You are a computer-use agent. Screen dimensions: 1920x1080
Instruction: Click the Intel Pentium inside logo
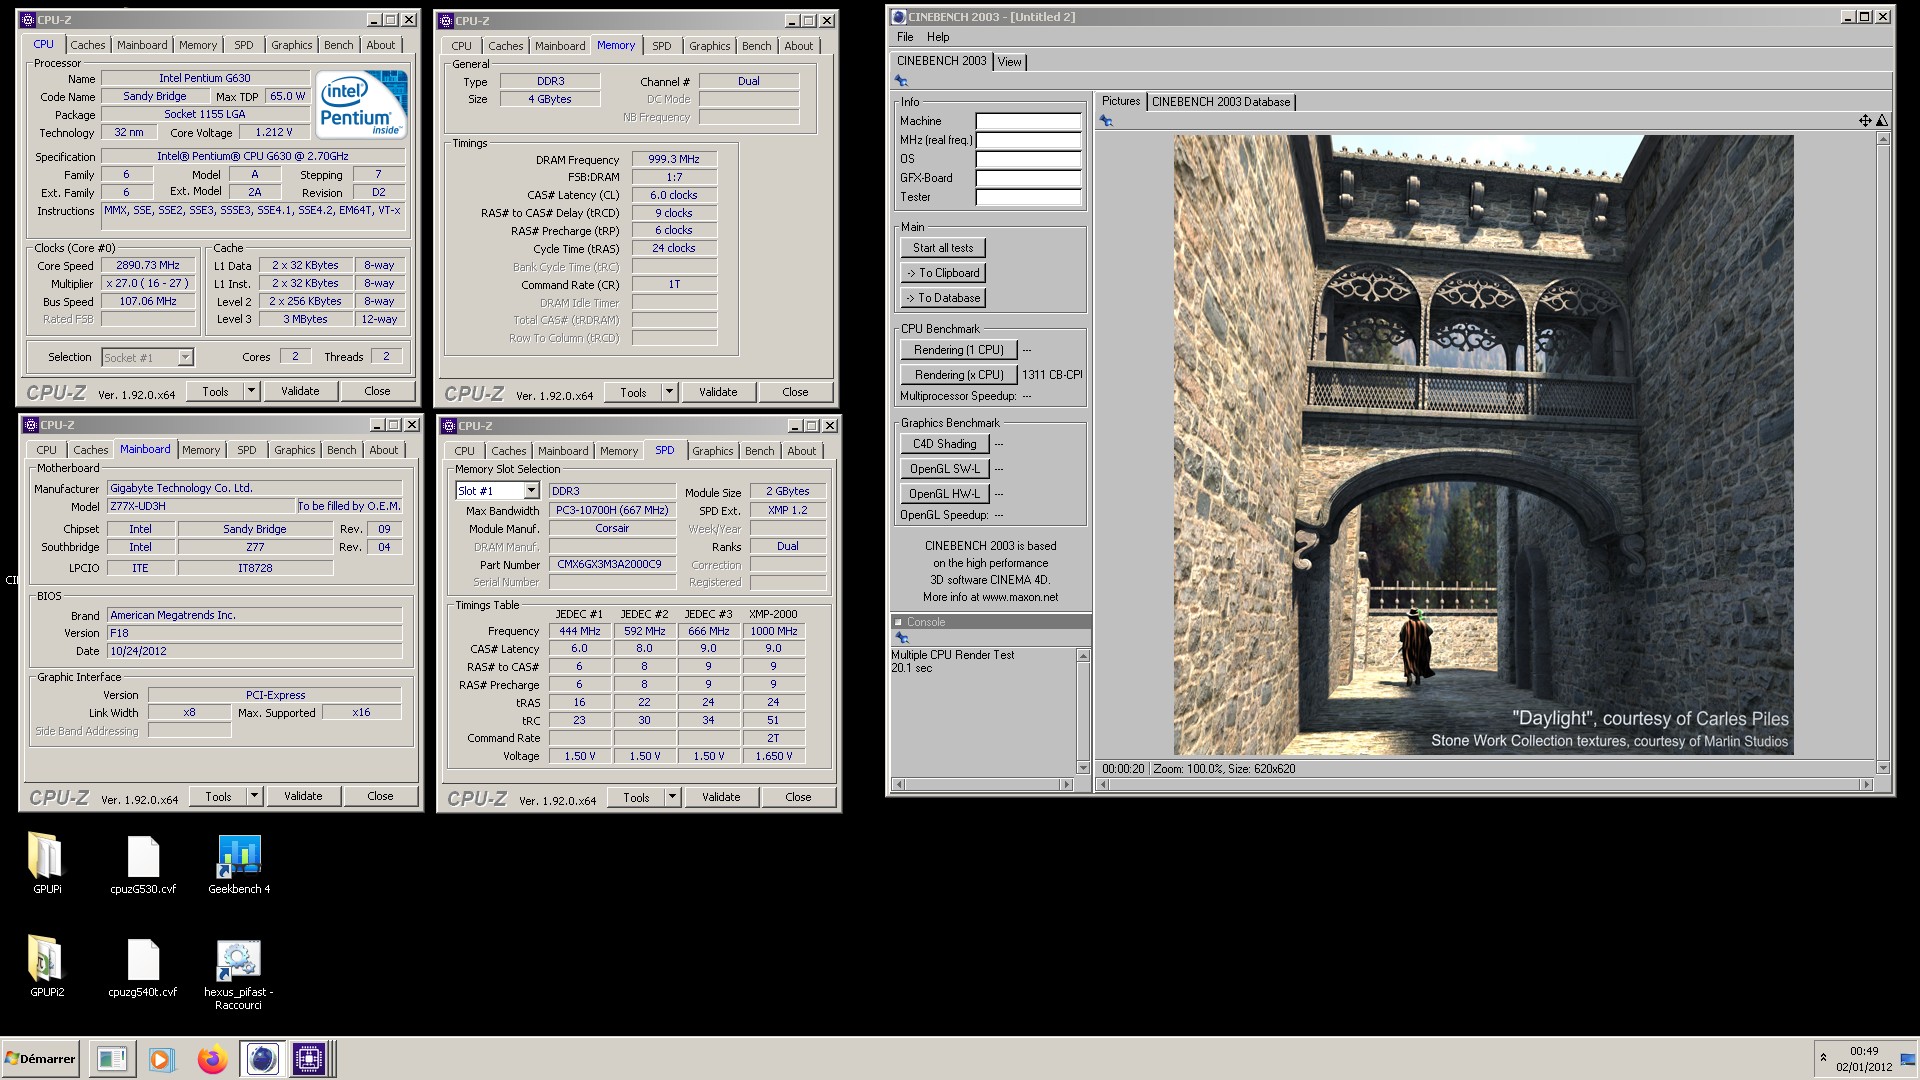coord(361,104)
